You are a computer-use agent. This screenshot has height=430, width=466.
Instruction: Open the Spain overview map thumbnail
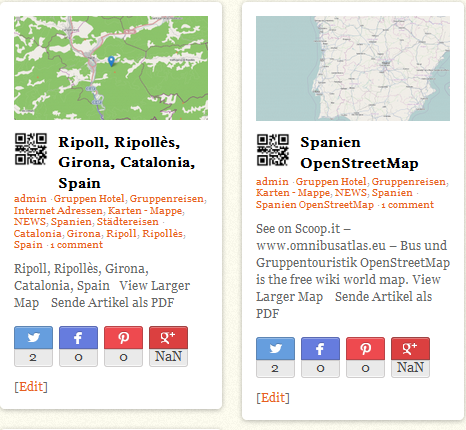[x=353, y=68]
